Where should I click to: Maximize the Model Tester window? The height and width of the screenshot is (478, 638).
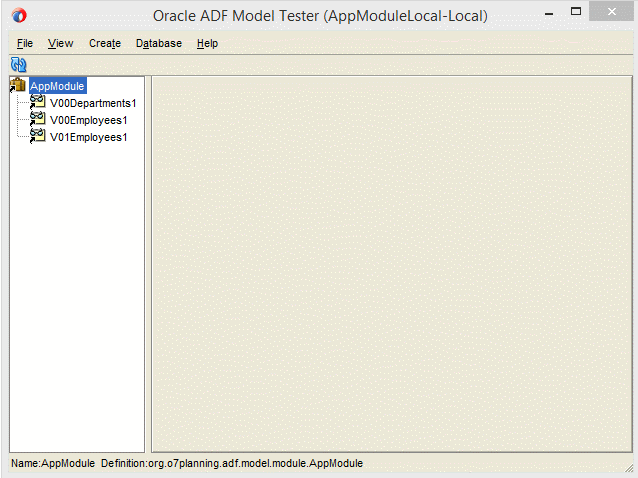576,11
